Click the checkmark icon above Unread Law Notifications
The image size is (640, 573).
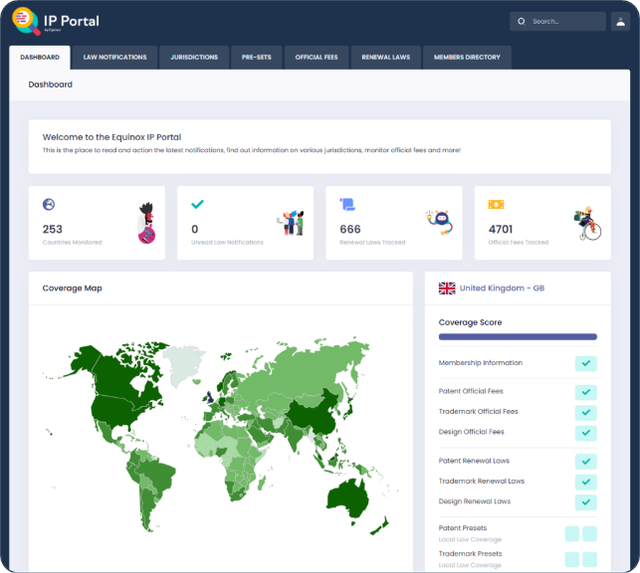pyautogui.click(x=197, y=204)
